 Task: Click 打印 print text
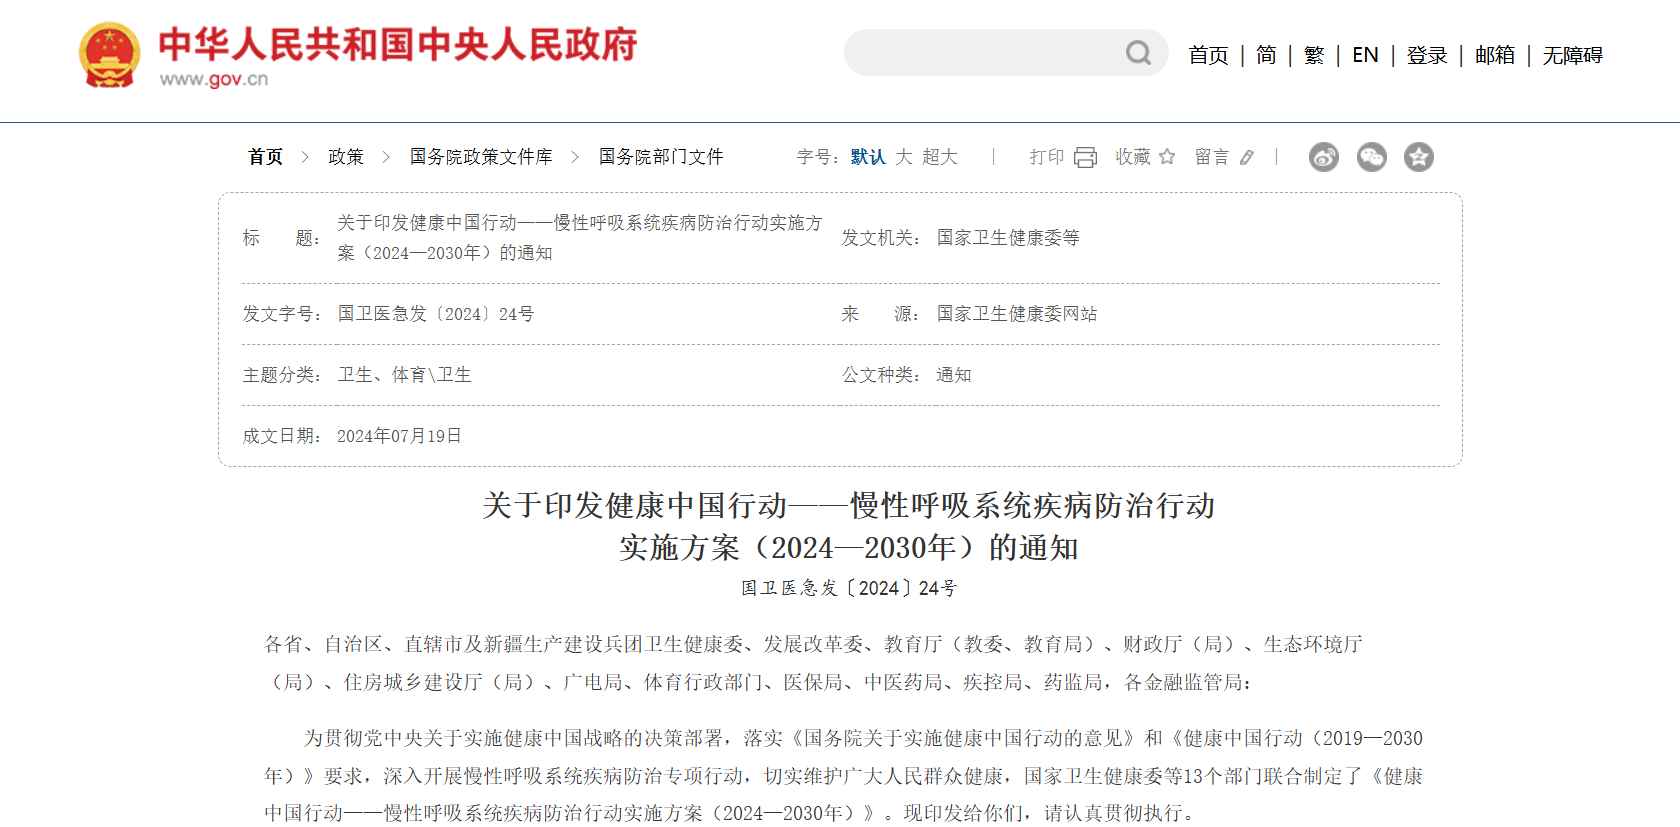pyautogui.click(x=1047, y=157)
